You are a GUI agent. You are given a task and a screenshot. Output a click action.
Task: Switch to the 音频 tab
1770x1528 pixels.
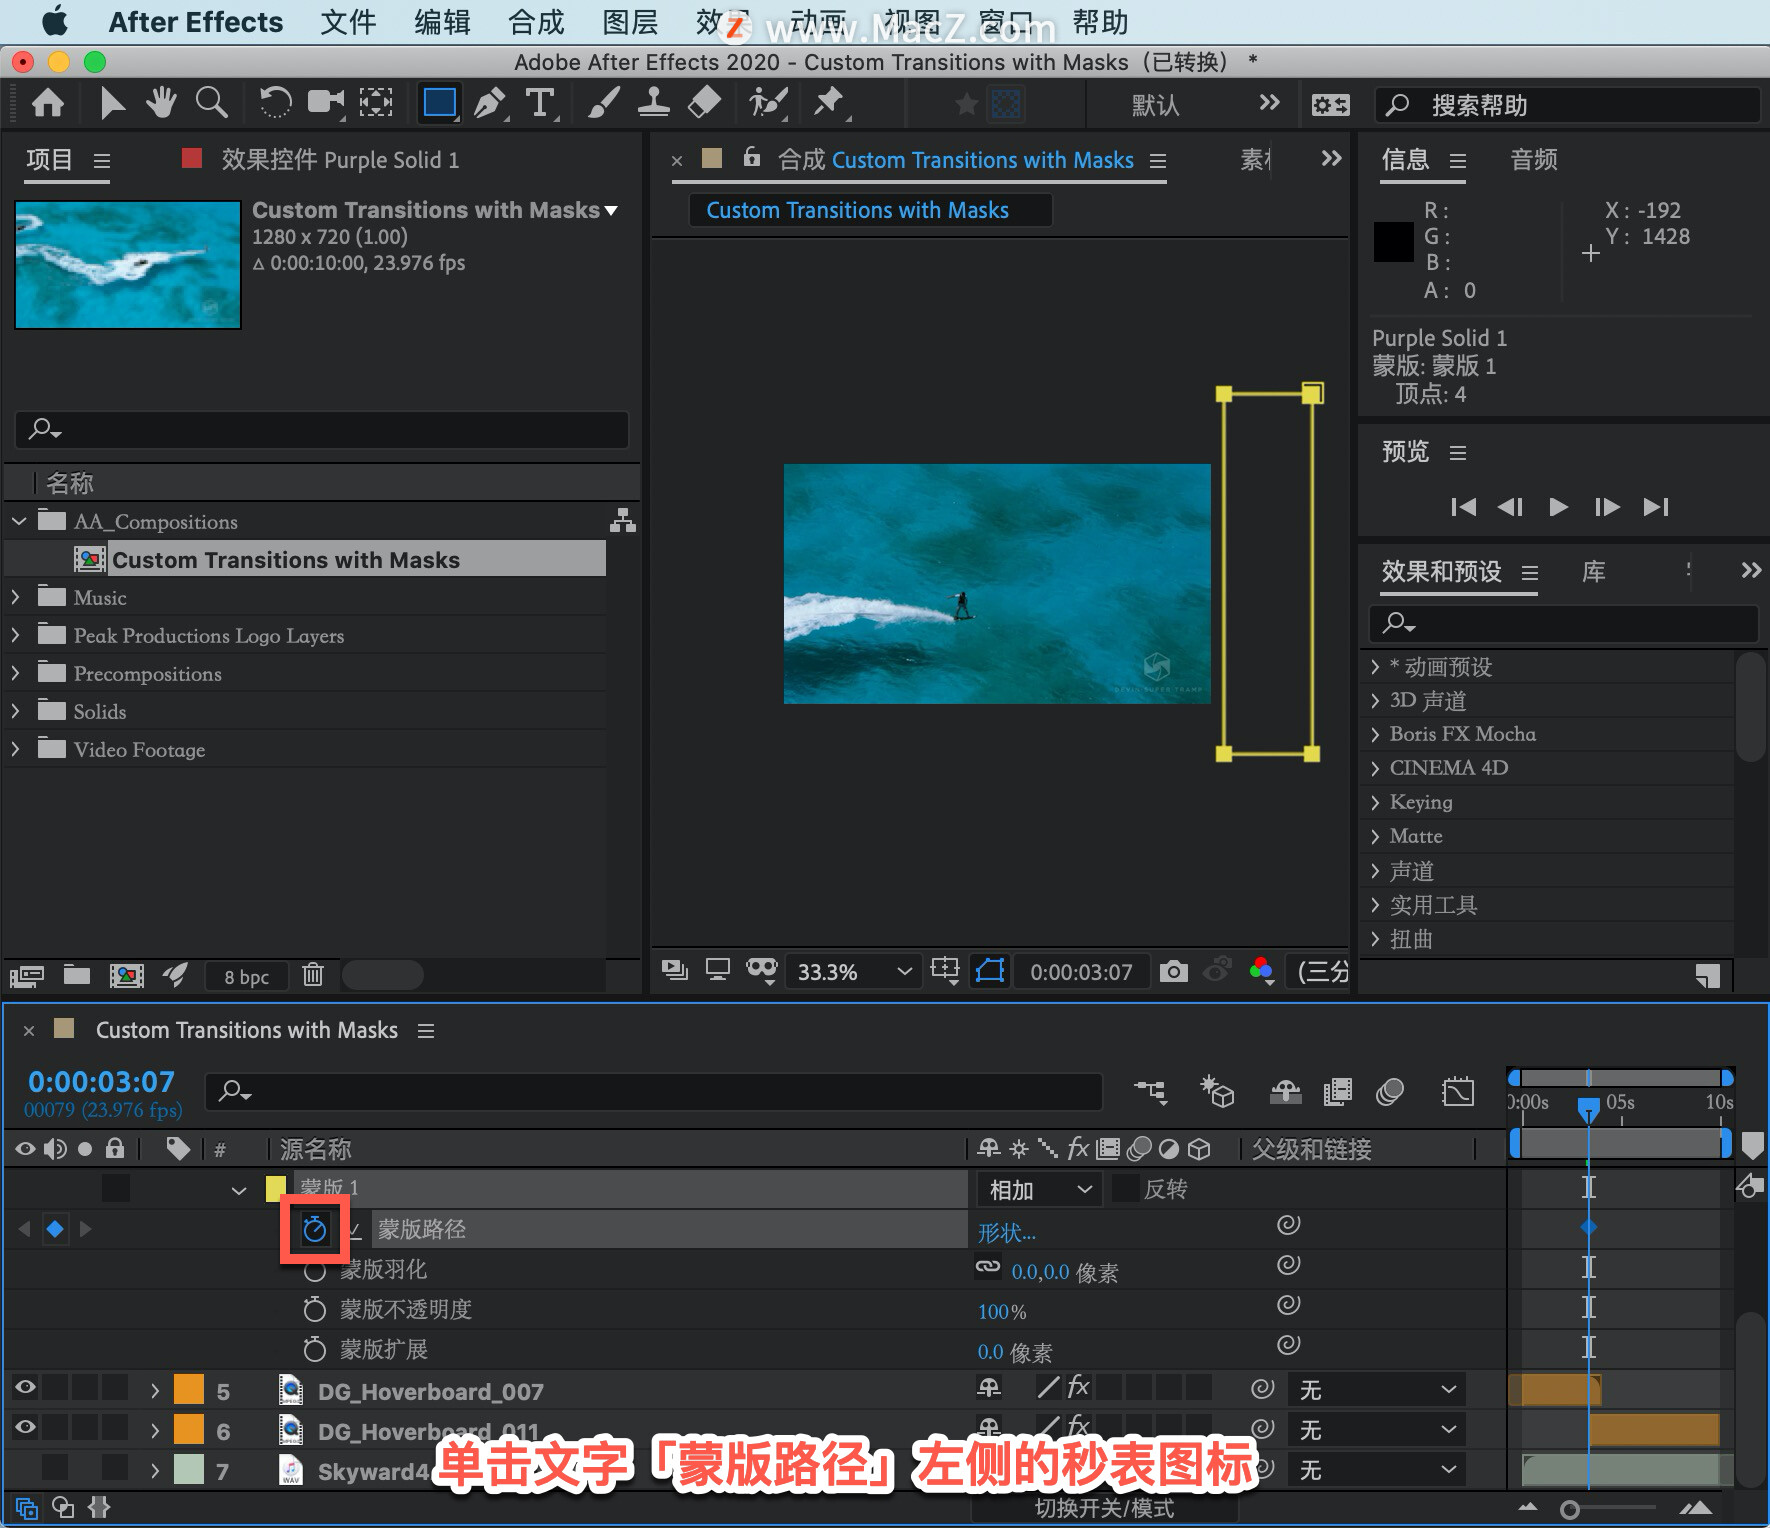(1534, 159)
